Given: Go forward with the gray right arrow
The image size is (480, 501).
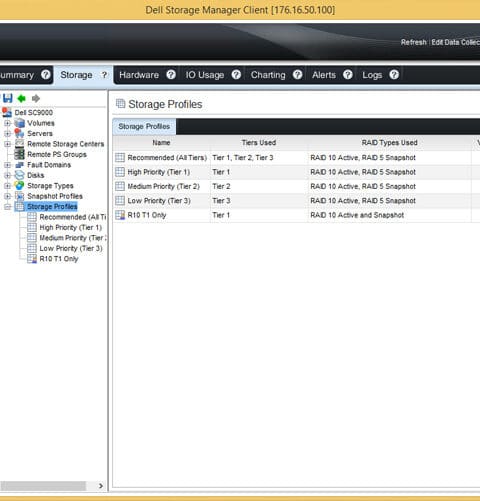Looking at the screenshot, I should (x=36, y=98).
